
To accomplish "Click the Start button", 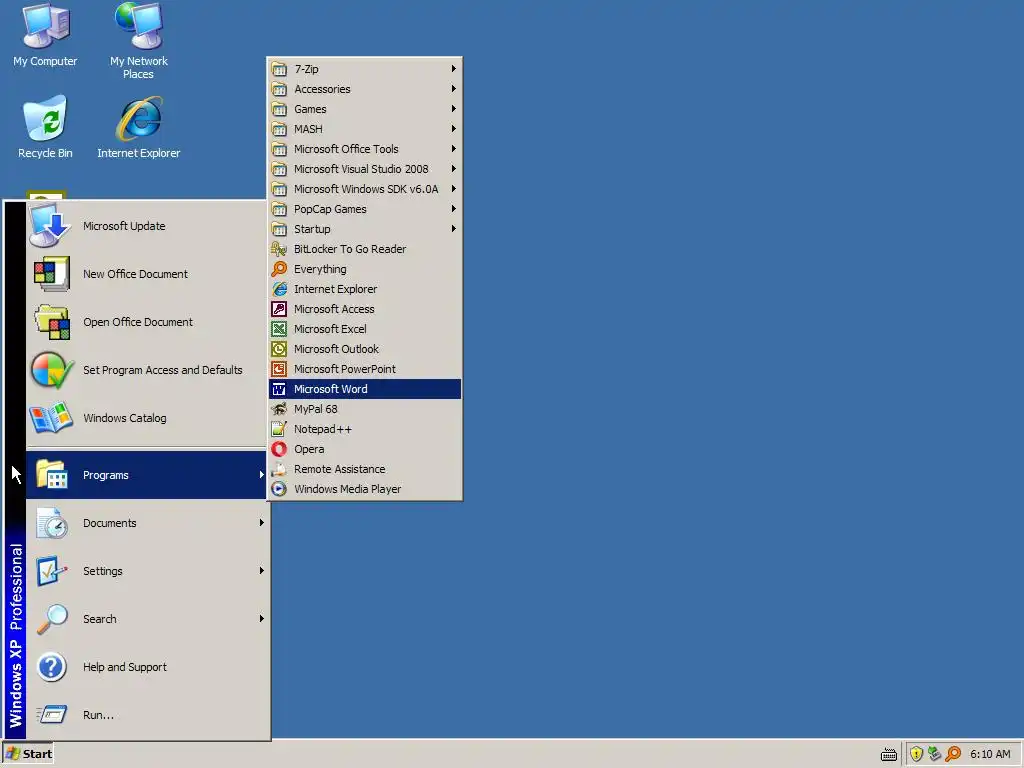I will (x=28, y=754).
